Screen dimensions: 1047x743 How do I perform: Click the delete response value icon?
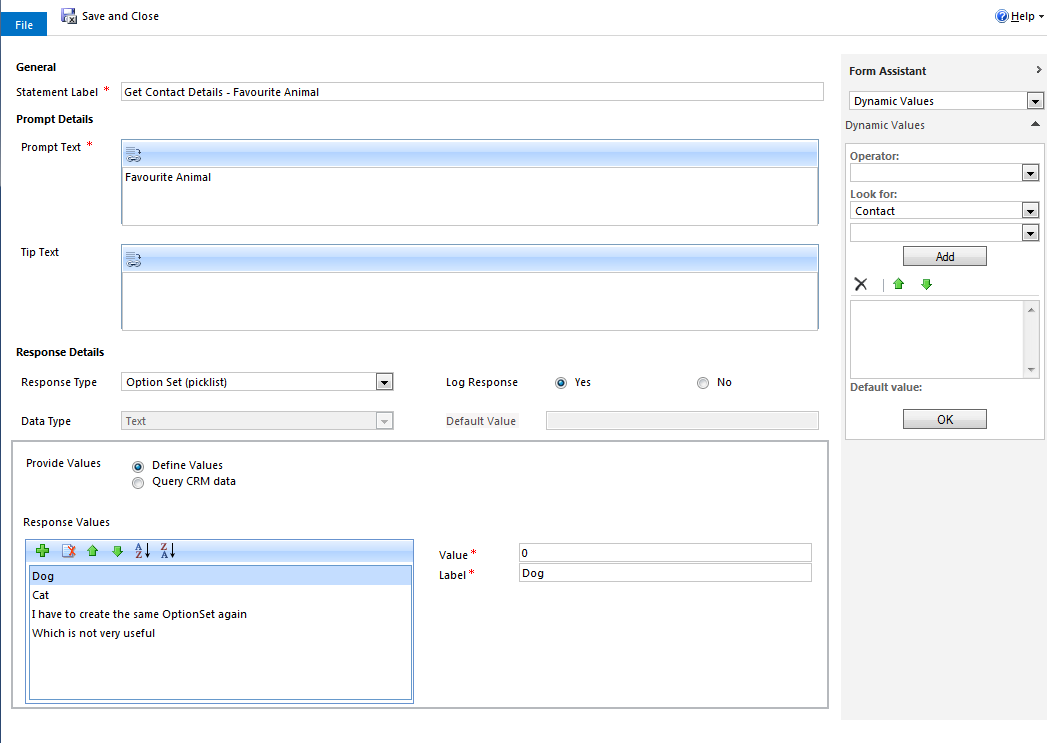[x=68, y=551]
